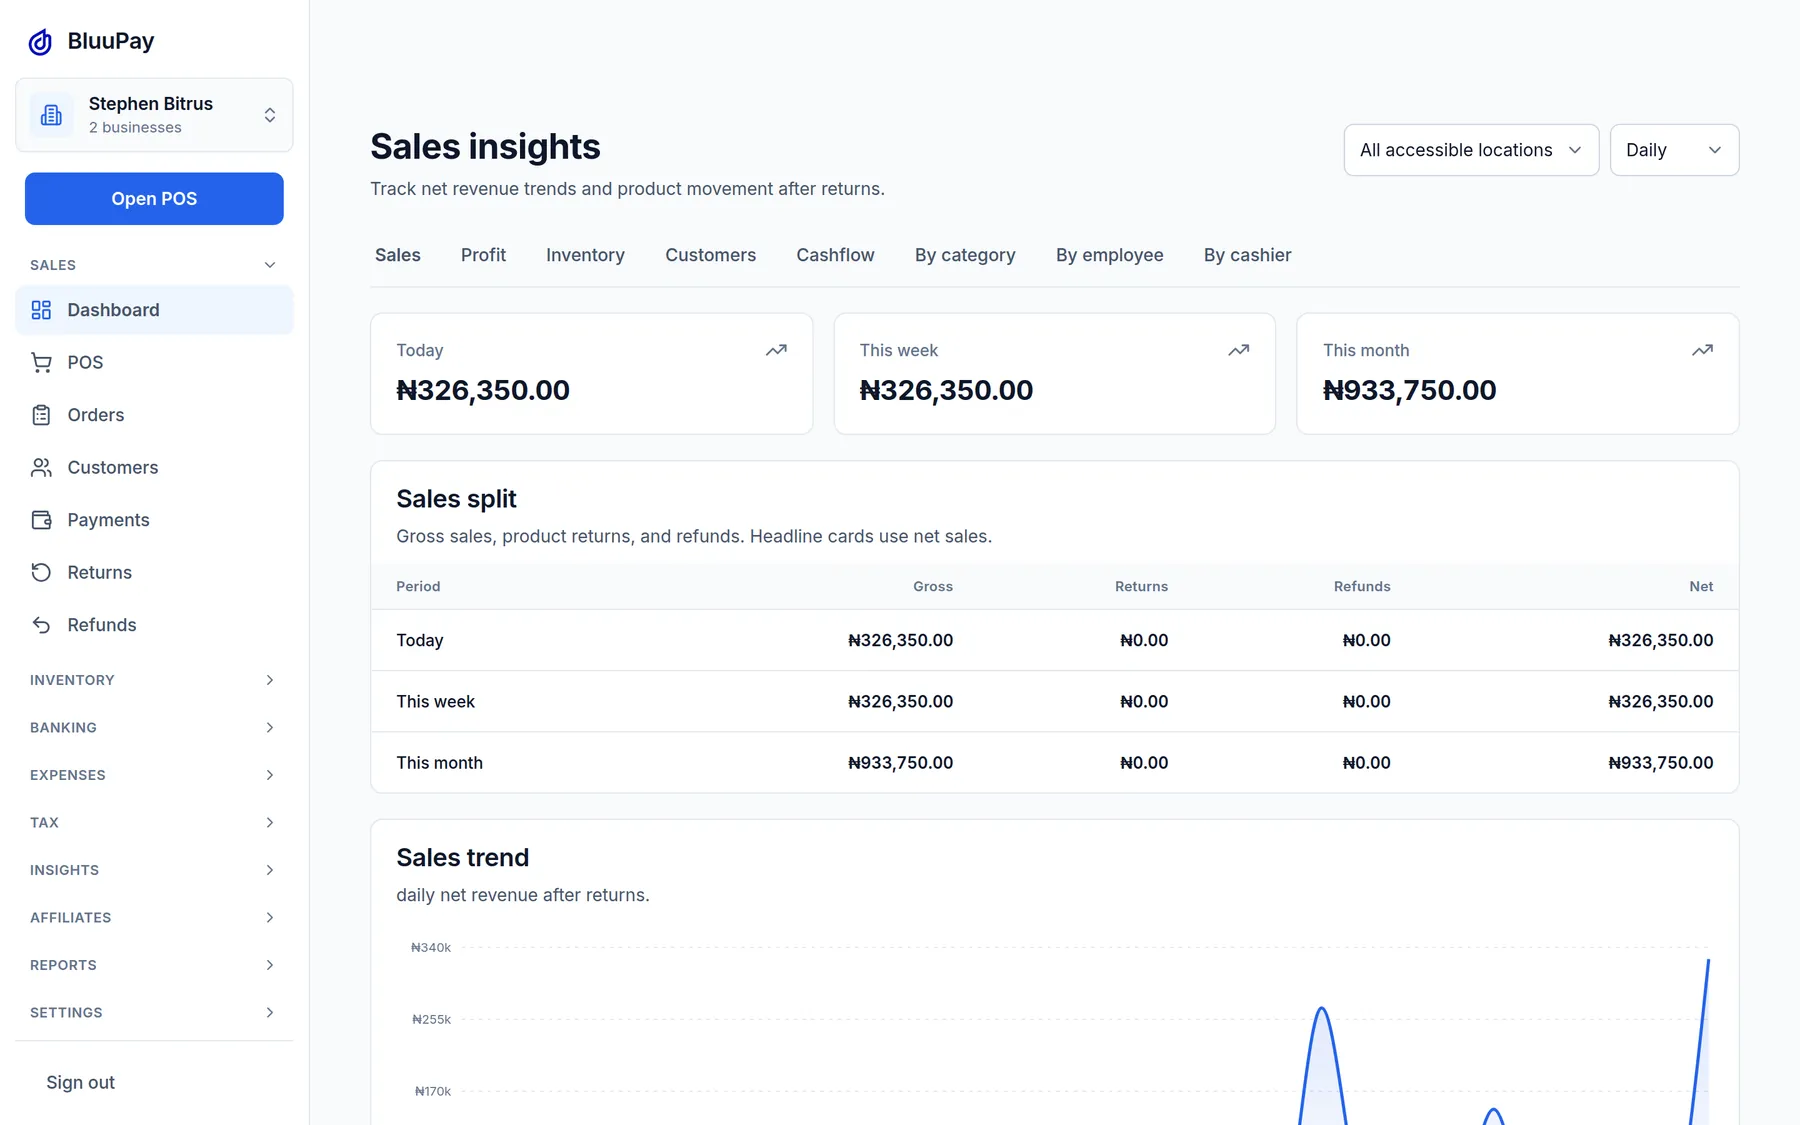Click the trend arrow icon on This week card
This screenshot has width=1800, height=1125.
click(1239, 350)
